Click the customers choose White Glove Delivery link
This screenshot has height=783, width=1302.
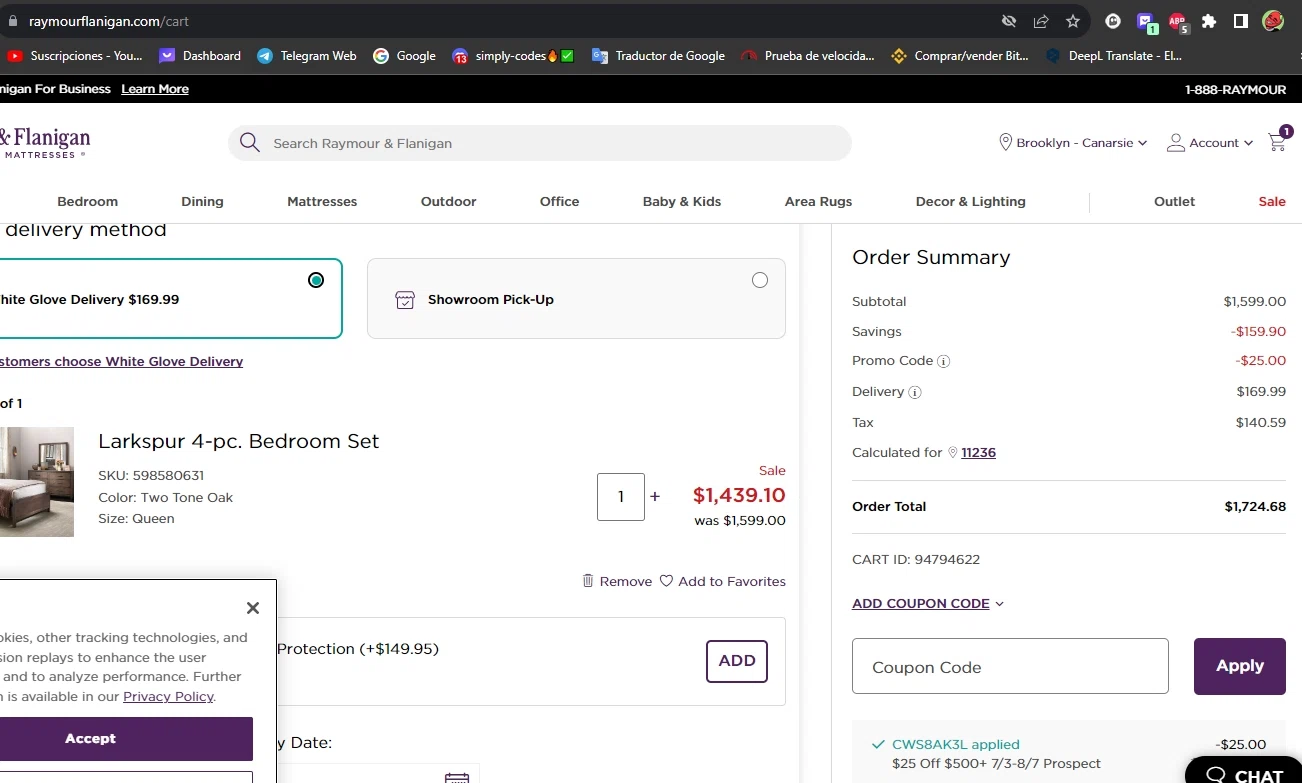121,362
